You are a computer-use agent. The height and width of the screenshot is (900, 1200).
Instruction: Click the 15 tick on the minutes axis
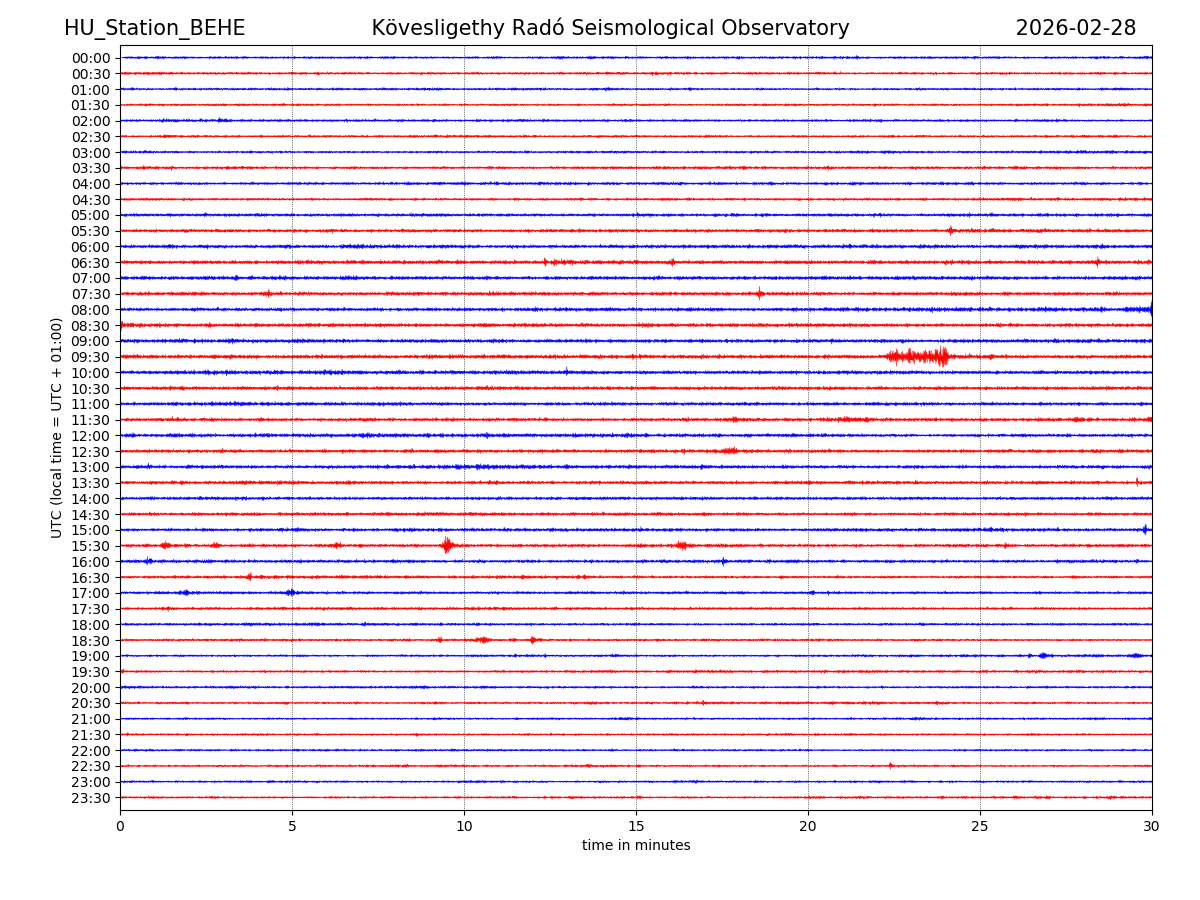tap(636, 826)
